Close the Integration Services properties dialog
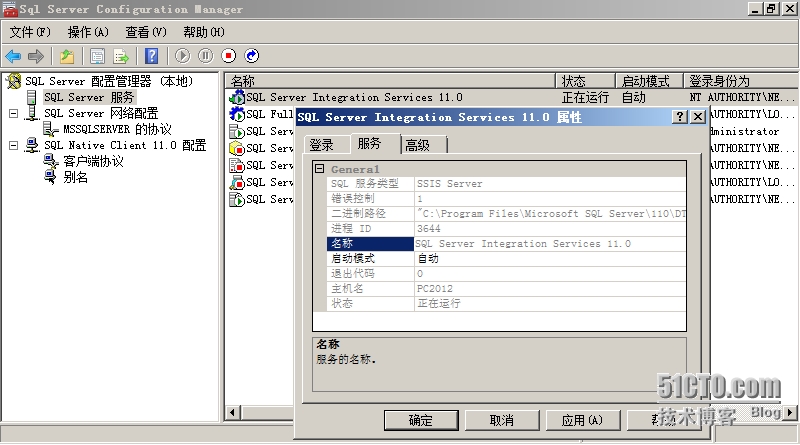800x445 pixels. pyautogui.click(x=698, y=117)
